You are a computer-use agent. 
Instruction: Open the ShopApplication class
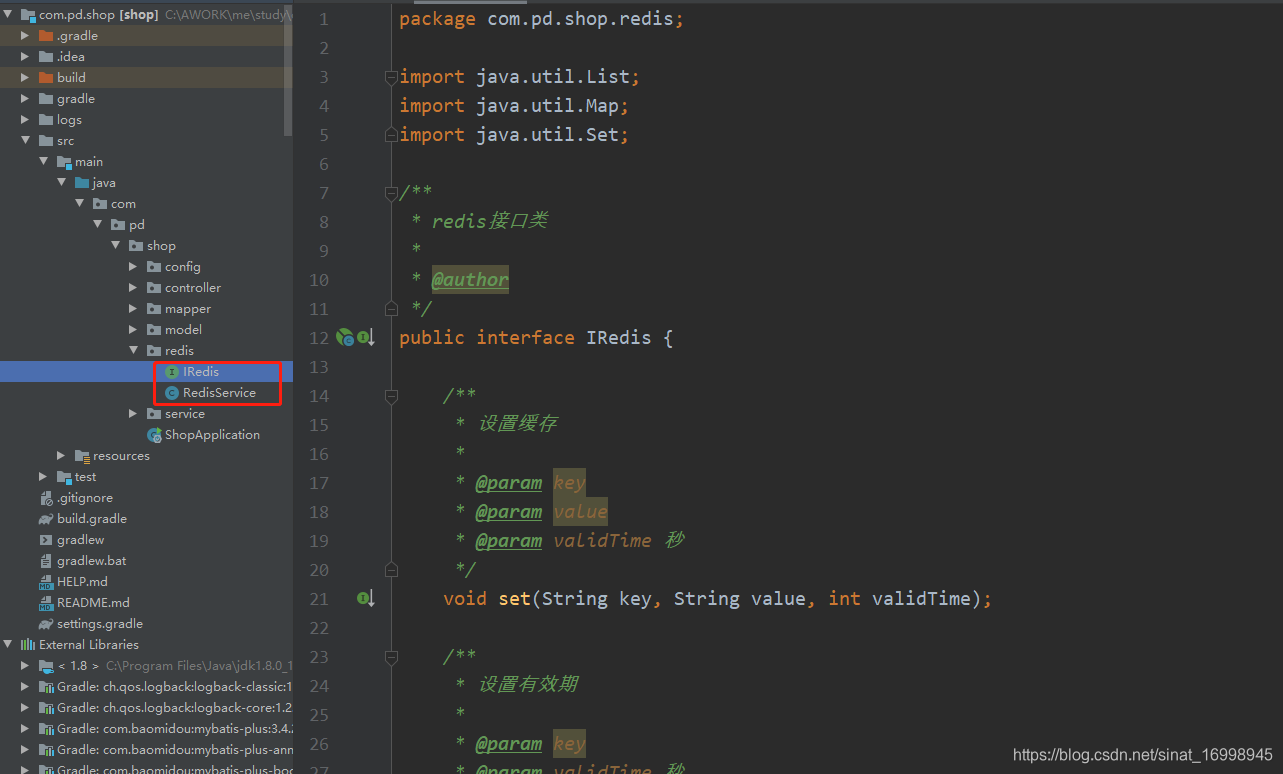[x=211, y=435]
